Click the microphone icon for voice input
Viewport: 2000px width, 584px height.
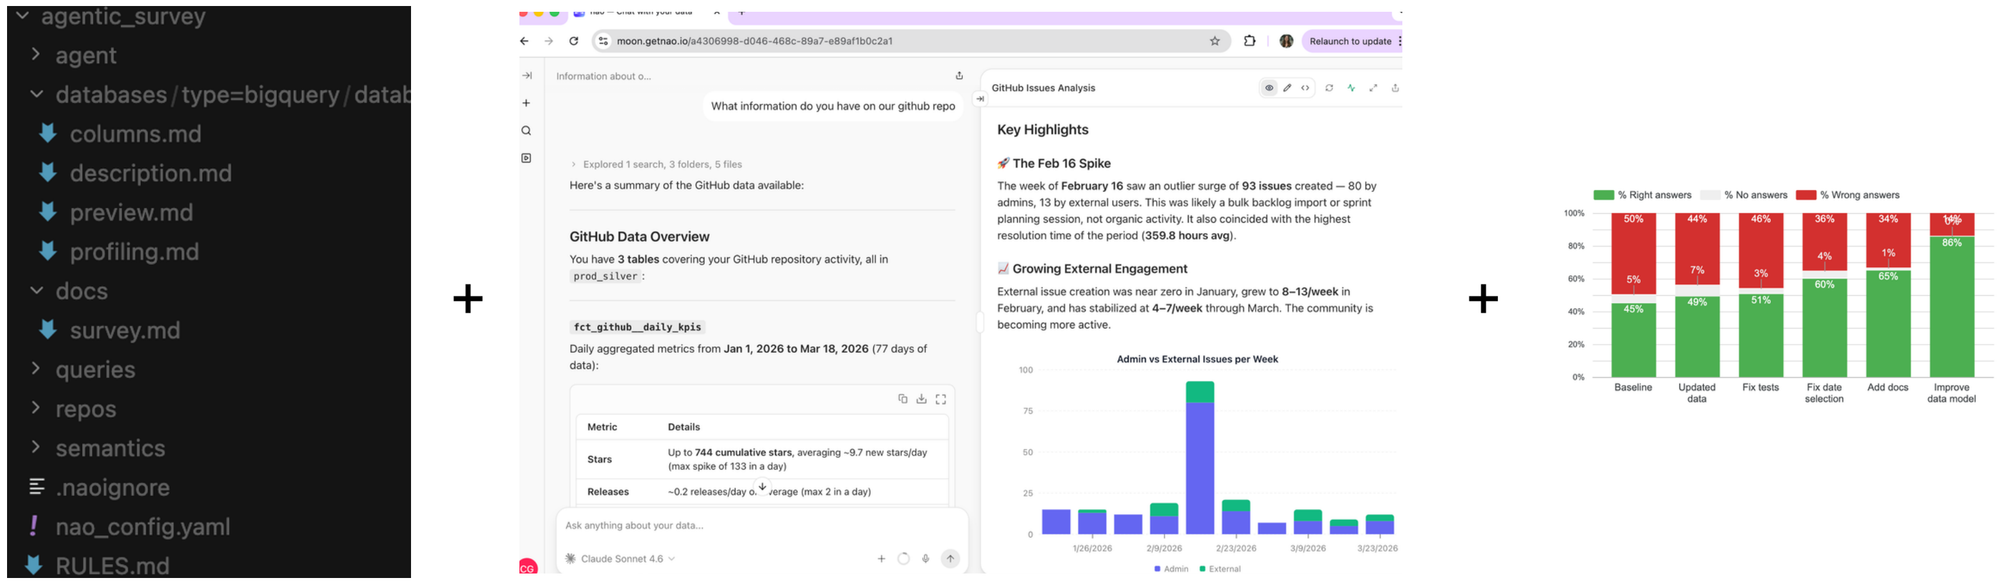pyautogui.click(x=926, y=559)
